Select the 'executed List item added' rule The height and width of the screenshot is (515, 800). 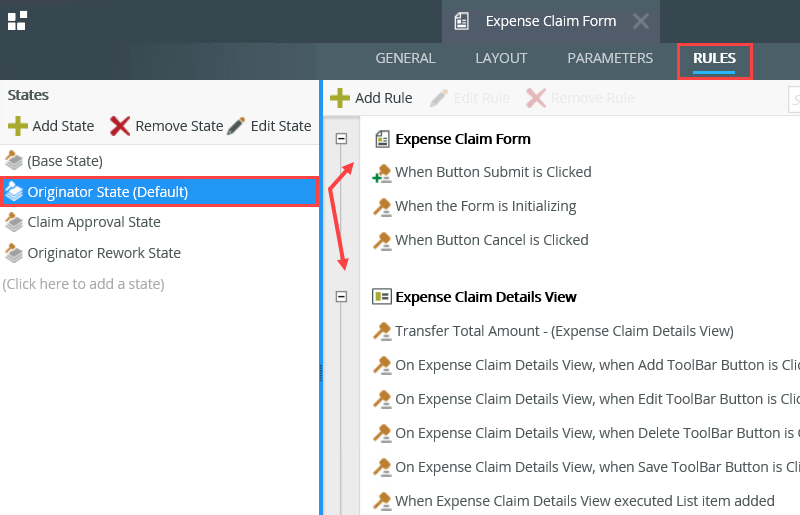pos(585,501)
